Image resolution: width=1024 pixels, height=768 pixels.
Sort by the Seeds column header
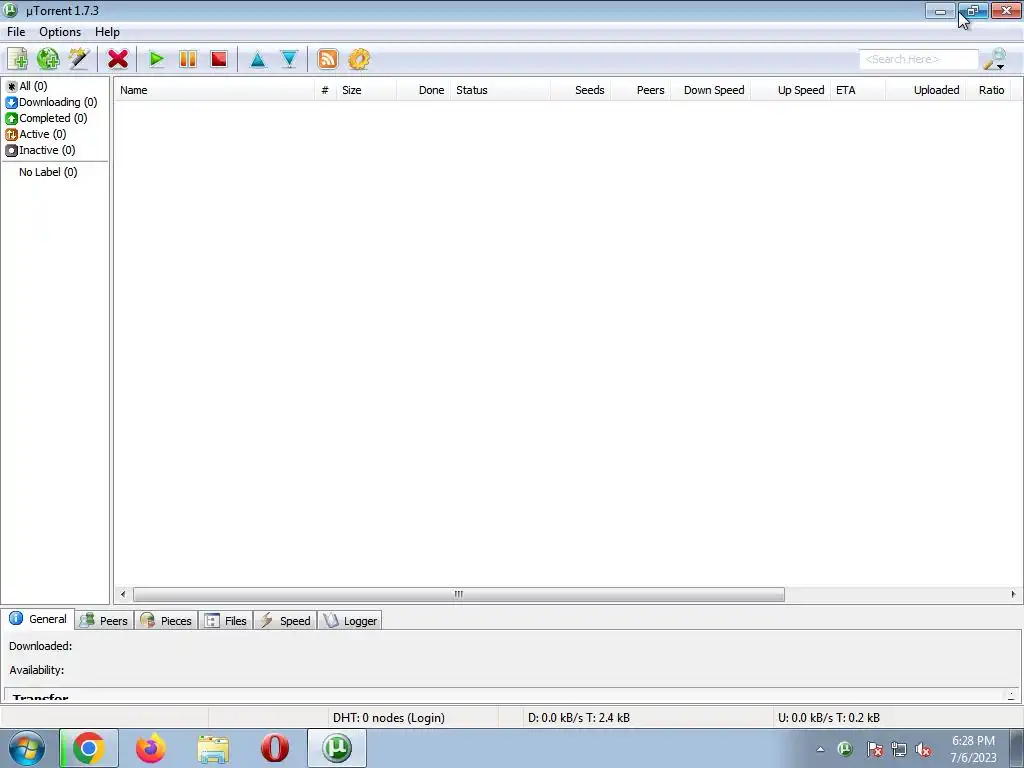click(581, 90)
